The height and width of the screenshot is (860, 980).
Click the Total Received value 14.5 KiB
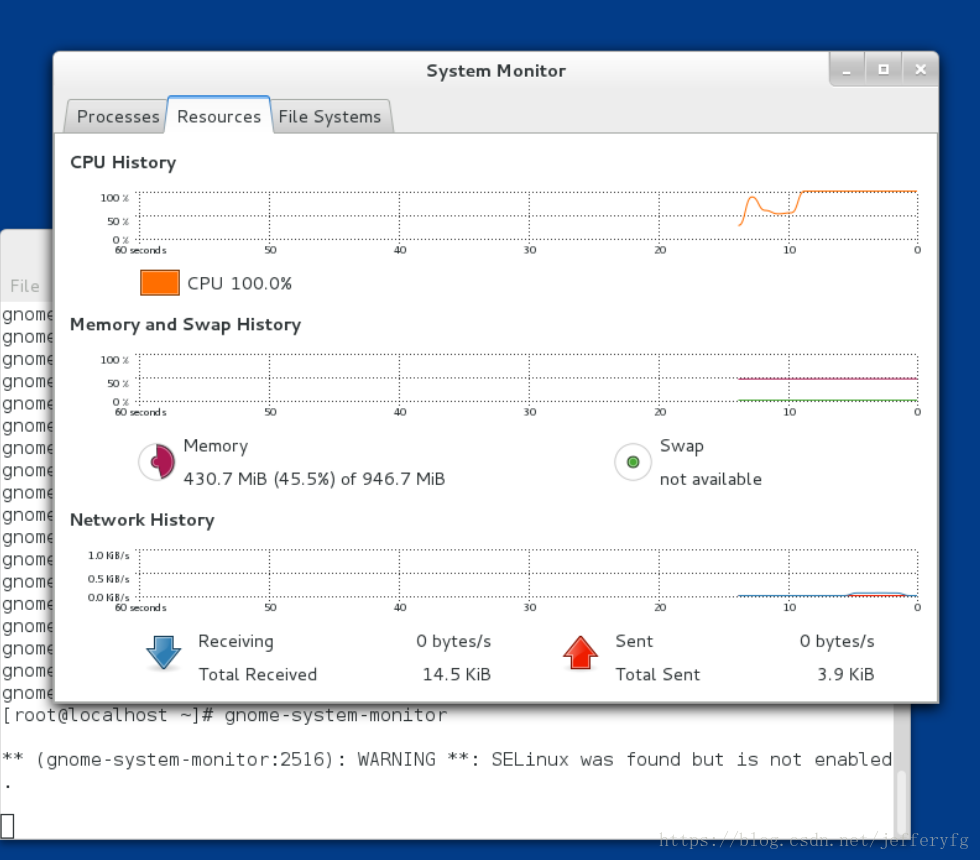coord(457,674)
